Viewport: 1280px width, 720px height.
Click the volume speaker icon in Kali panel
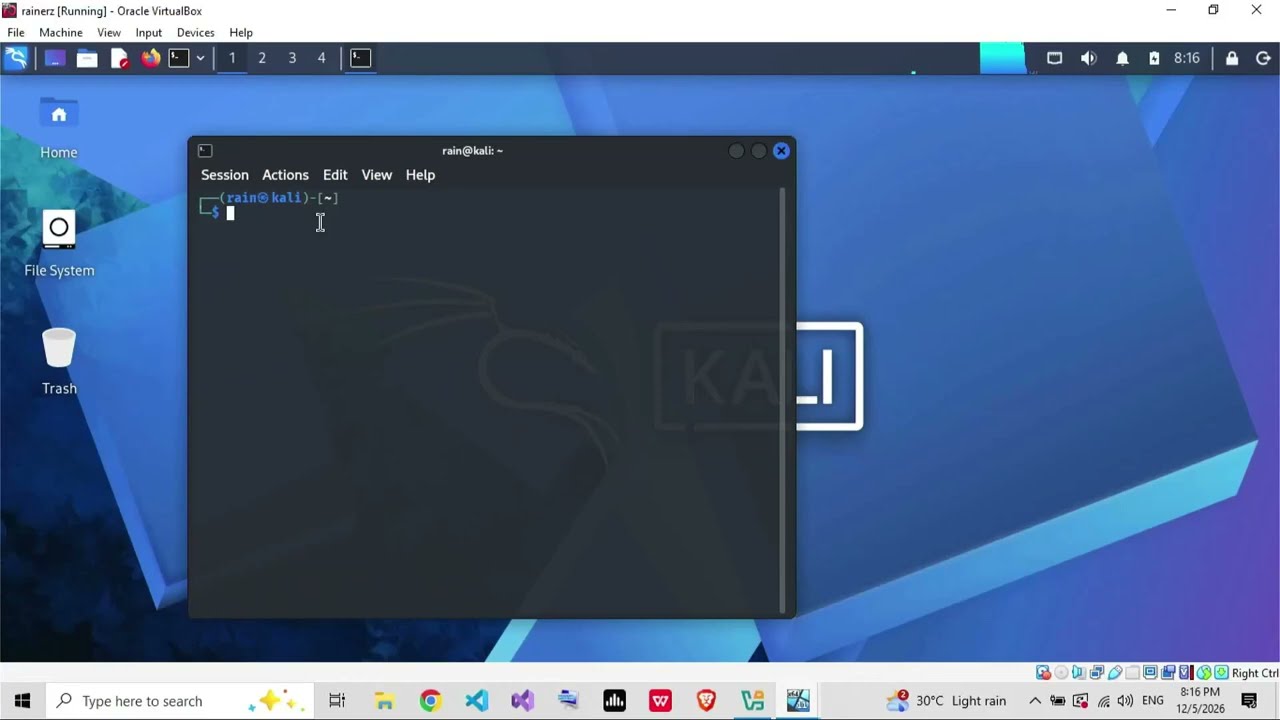[1088, 58]
